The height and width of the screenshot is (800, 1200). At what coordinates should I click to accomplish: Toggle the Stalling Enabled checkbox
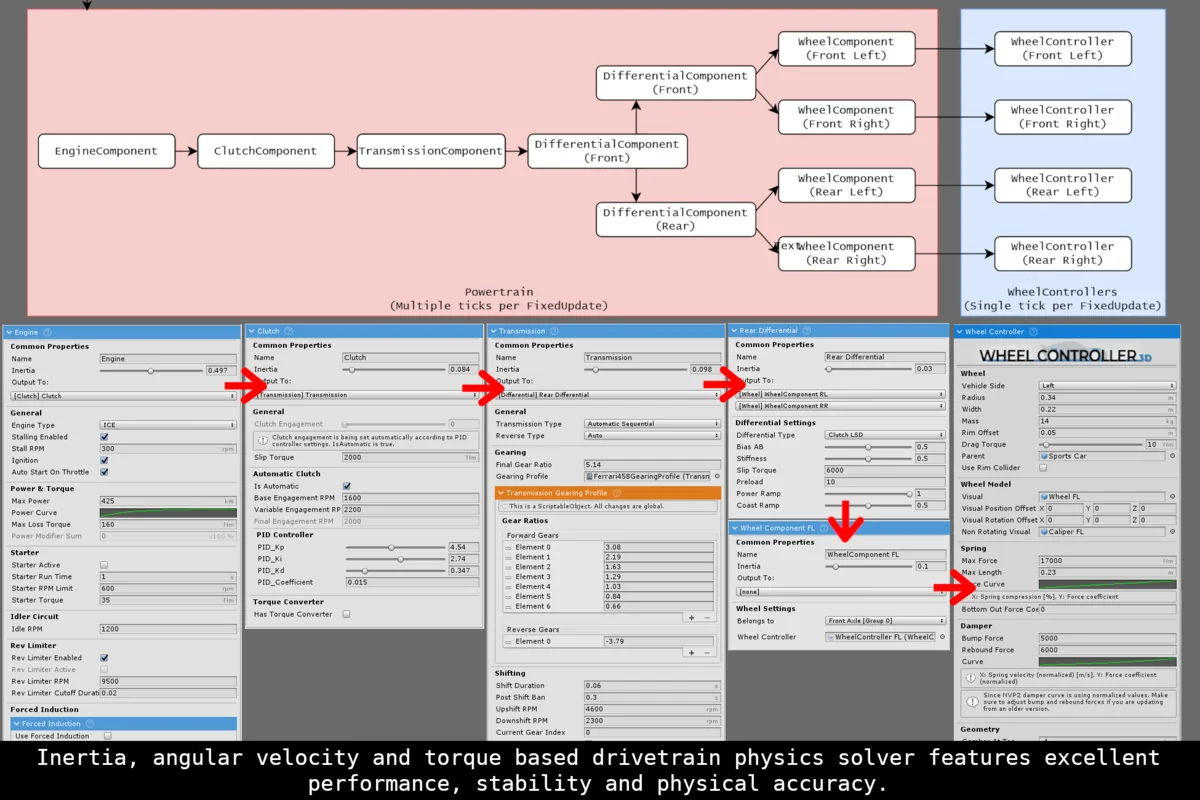105,437
